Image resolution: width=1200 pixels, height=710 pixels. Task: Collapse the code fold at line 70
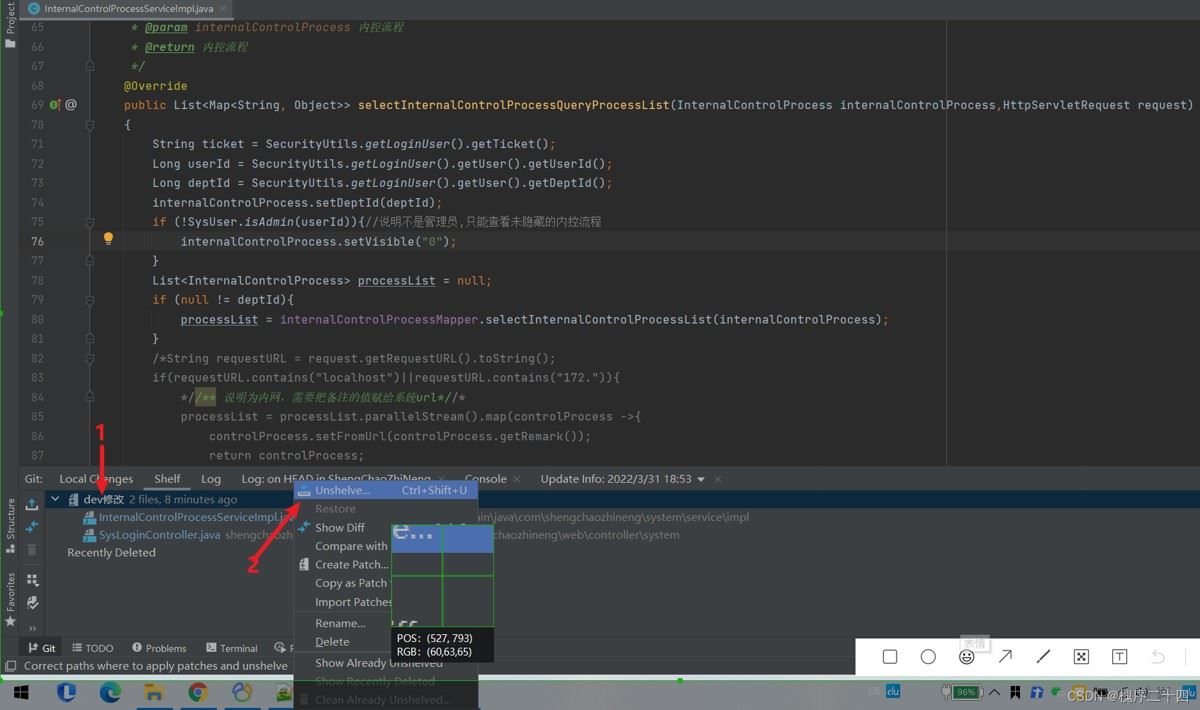tap(89, 125)
